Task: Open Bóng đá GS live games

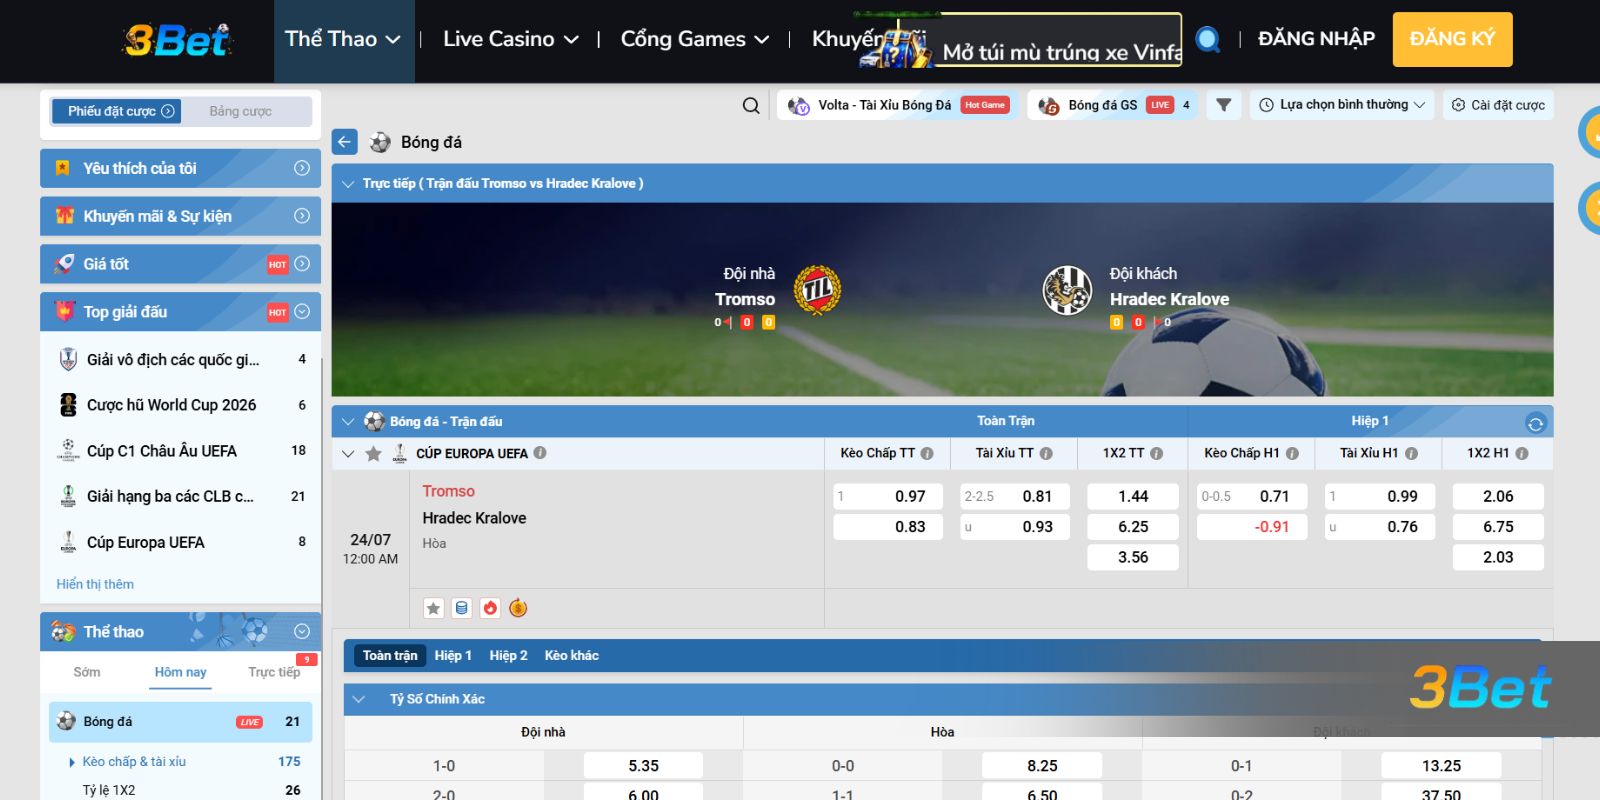Action: (1112, 105)
